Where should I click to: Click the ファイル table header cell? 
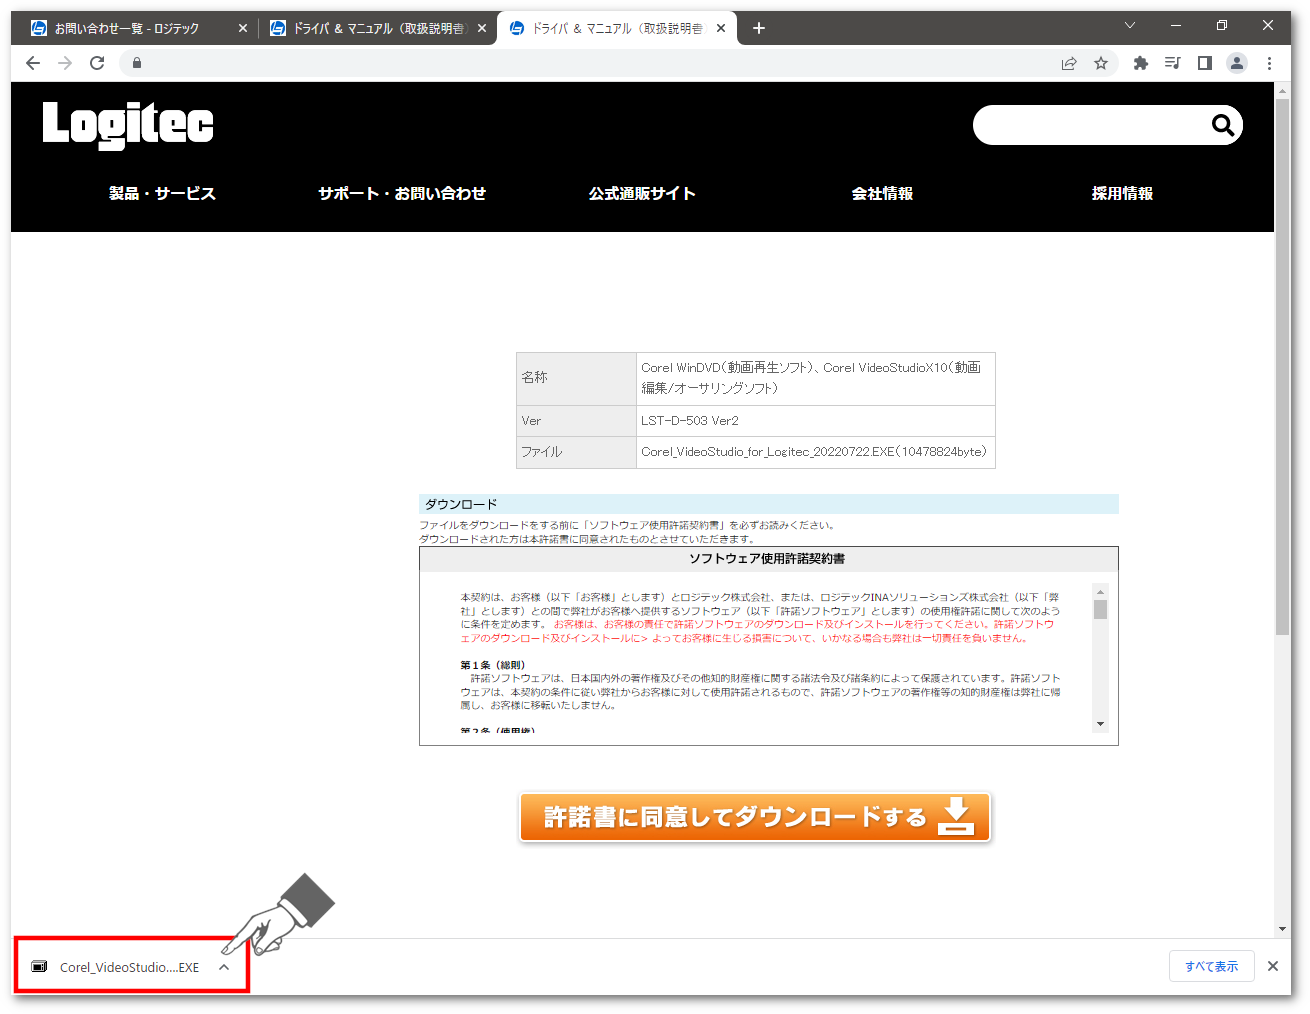pos(576,452)
